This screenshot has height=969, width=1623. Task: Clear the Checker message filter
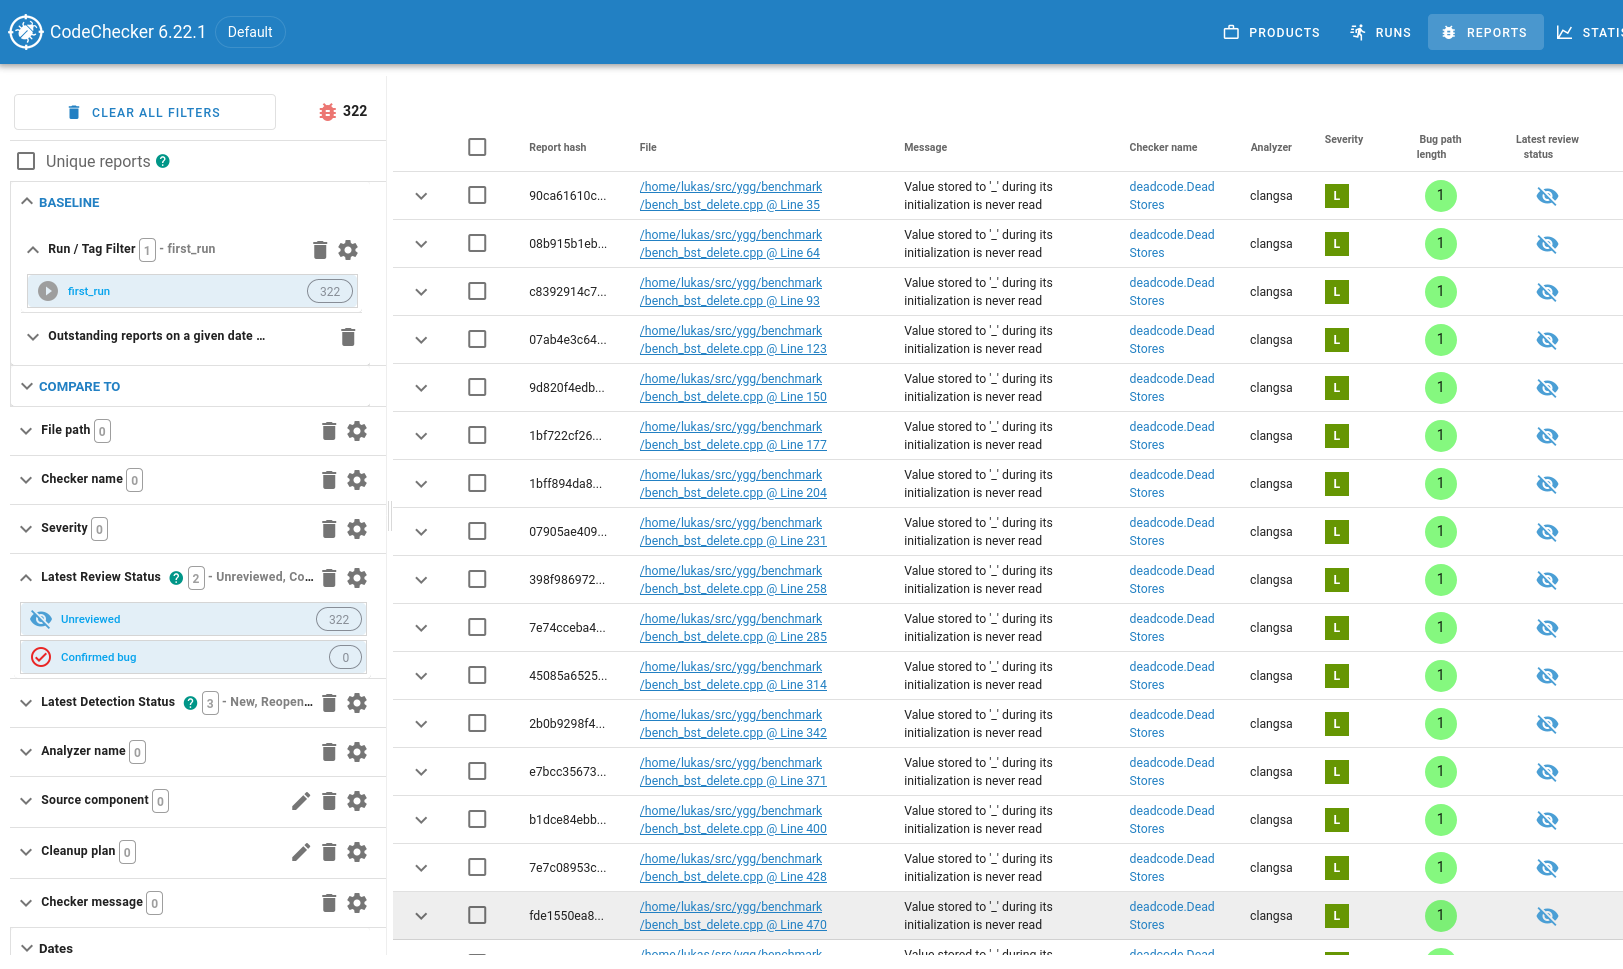329,903
